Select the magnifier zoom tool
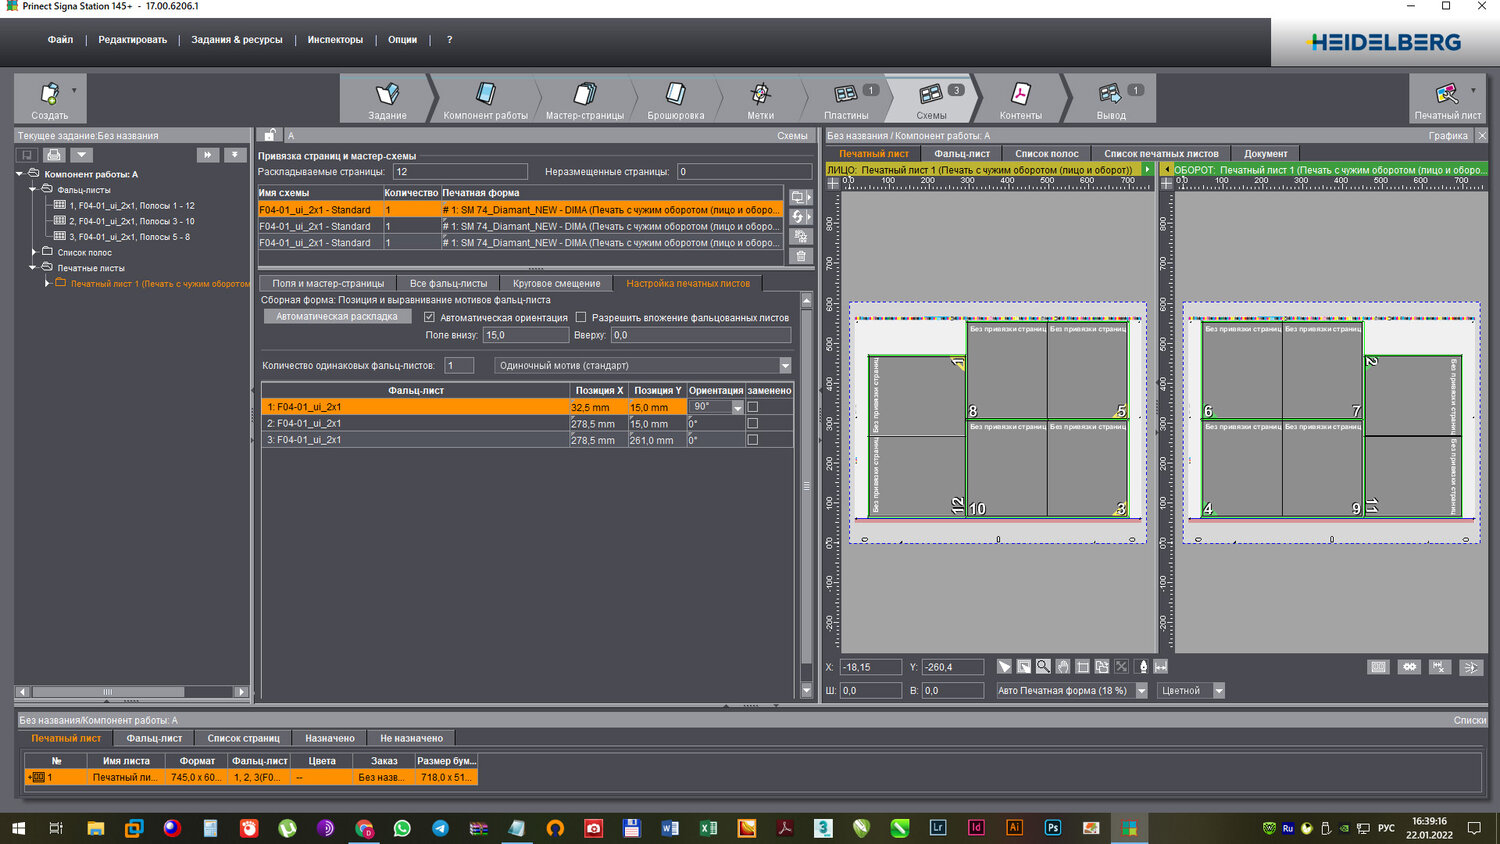 click(x=1043, y=667)
